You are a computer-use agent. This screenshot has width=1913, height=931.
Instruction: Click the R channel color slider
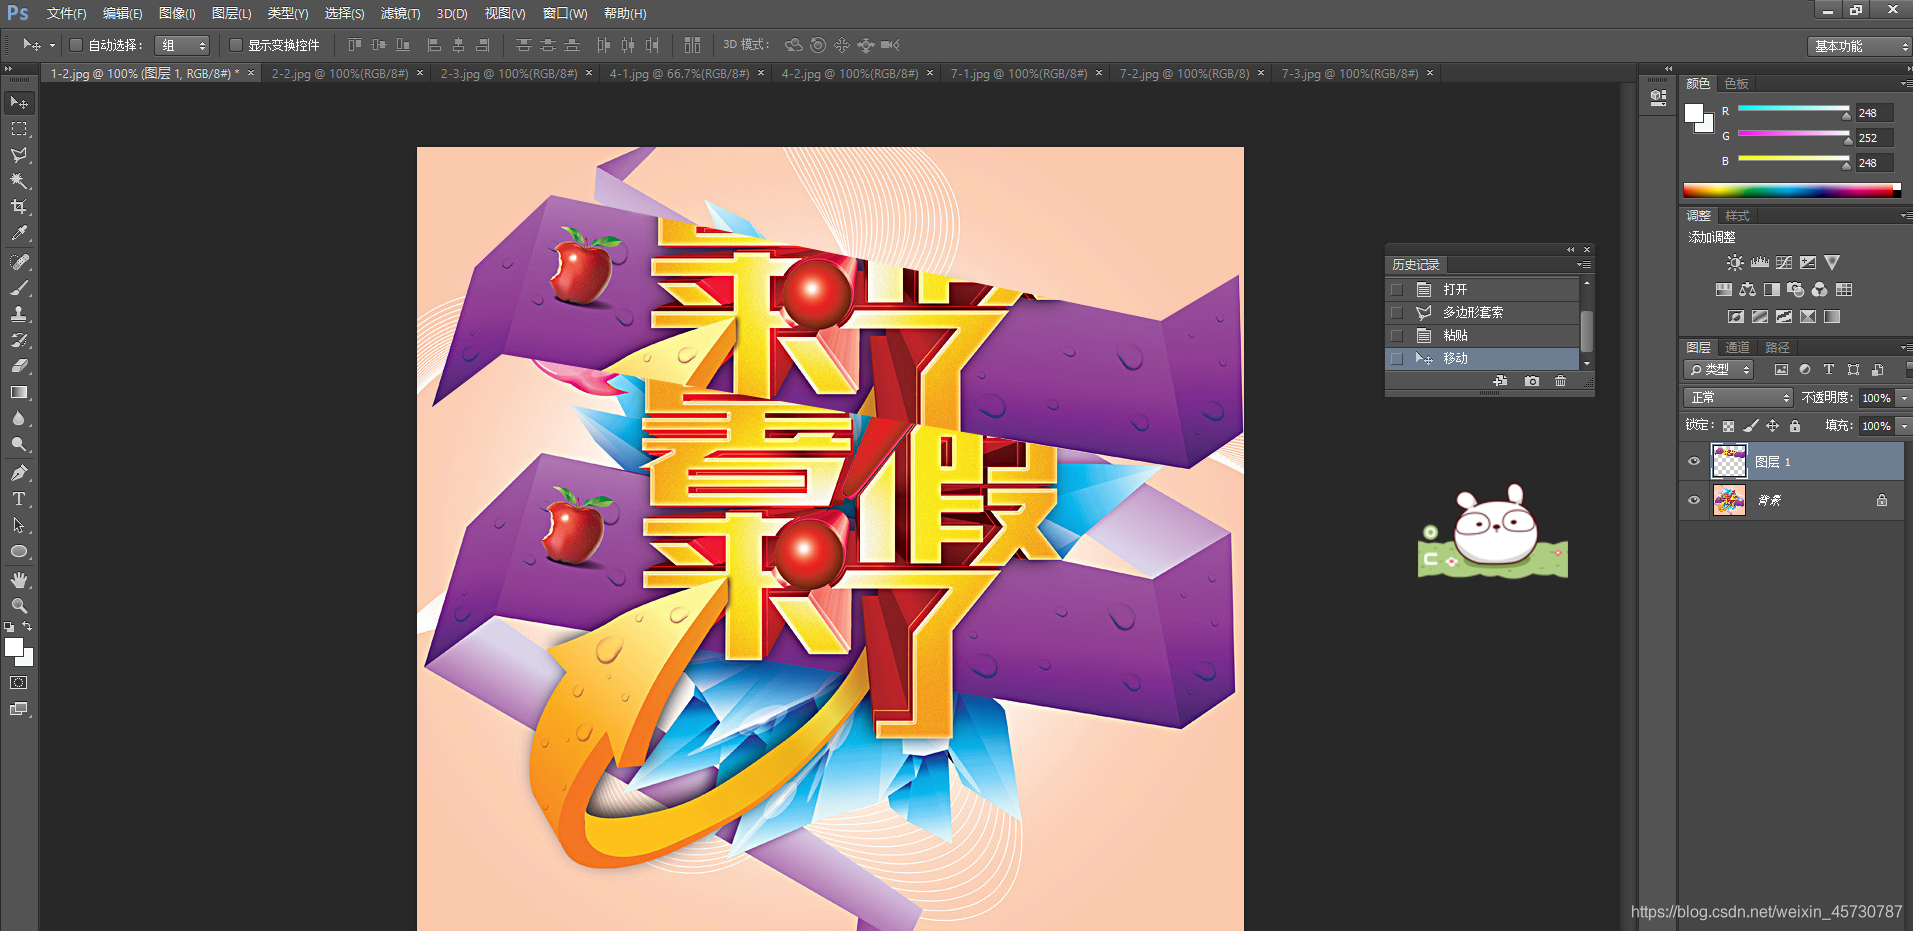click(x=1794, y=111)
